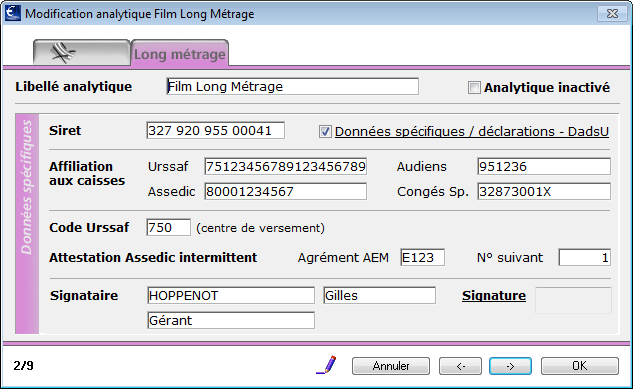Click the Annuler button
The width and height of the screenshot is (633, 389).
[x=391, y=366]
